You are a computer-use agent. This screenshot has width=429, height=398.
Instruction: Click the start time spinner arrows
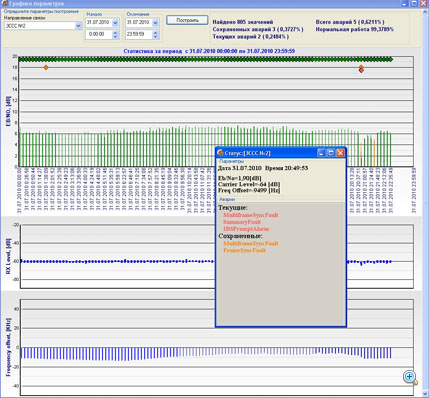(x=115, y=34)
